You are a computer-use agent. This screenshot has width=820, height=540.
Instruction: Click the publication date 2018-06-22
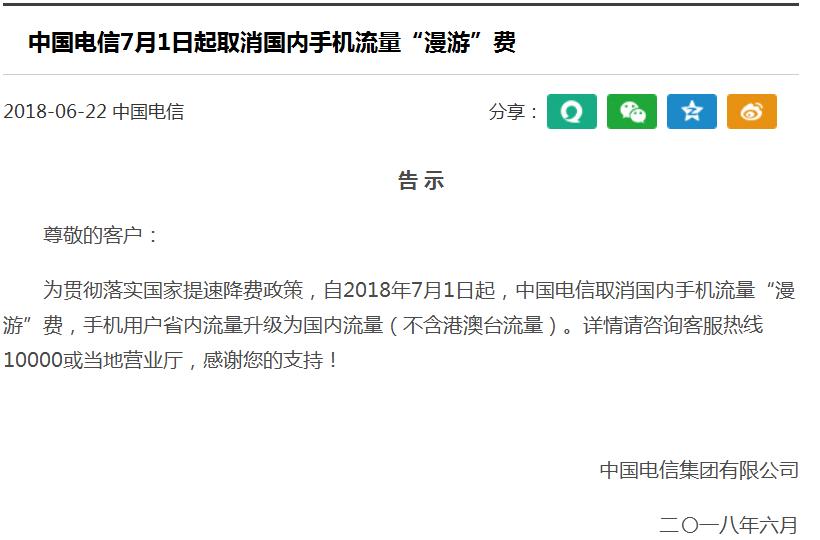pos(55,111)
